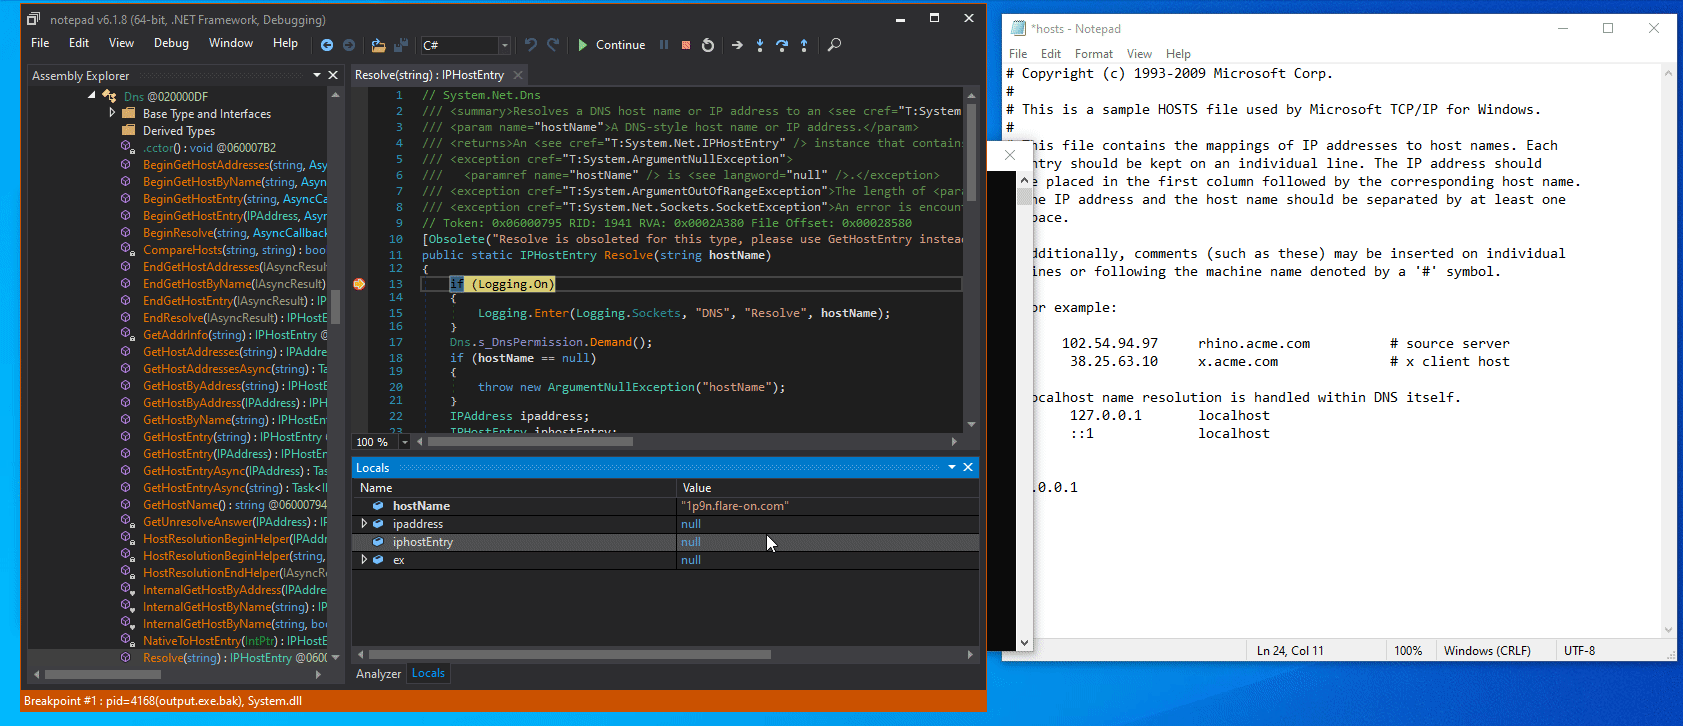The height and width of the screenshot is (726, 1683).
Task: Select the iphostEntry local row
Action: point(665,542)
